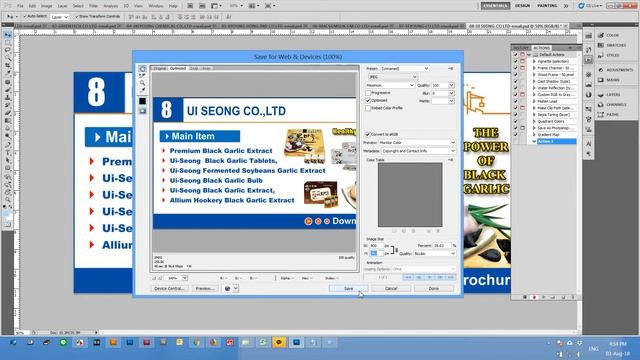Screen dimensions: 640x360
Task: Open the Adjustments panel icon
Action: 600,70
